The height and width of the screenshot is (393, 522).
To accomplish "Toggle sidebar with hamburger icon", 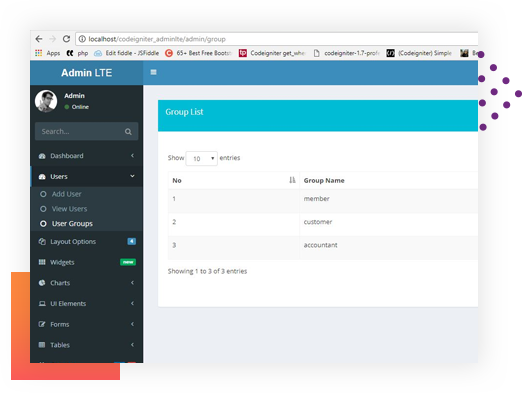I will (153, 72).
